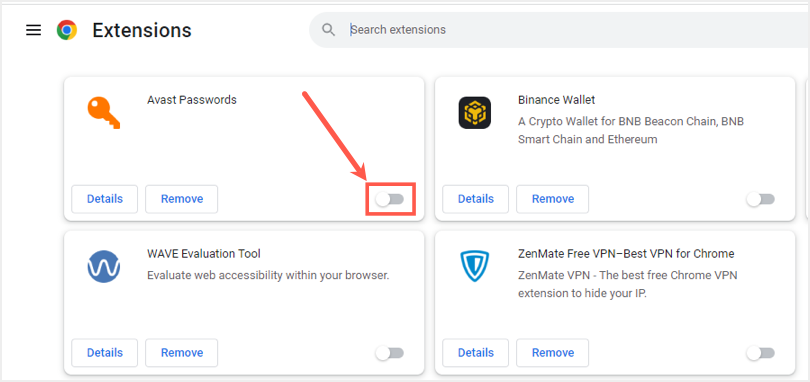The width and height of the screenshot is (810, 382).
Task: Open Details for Binance Wallet
Action: [476, 199]
